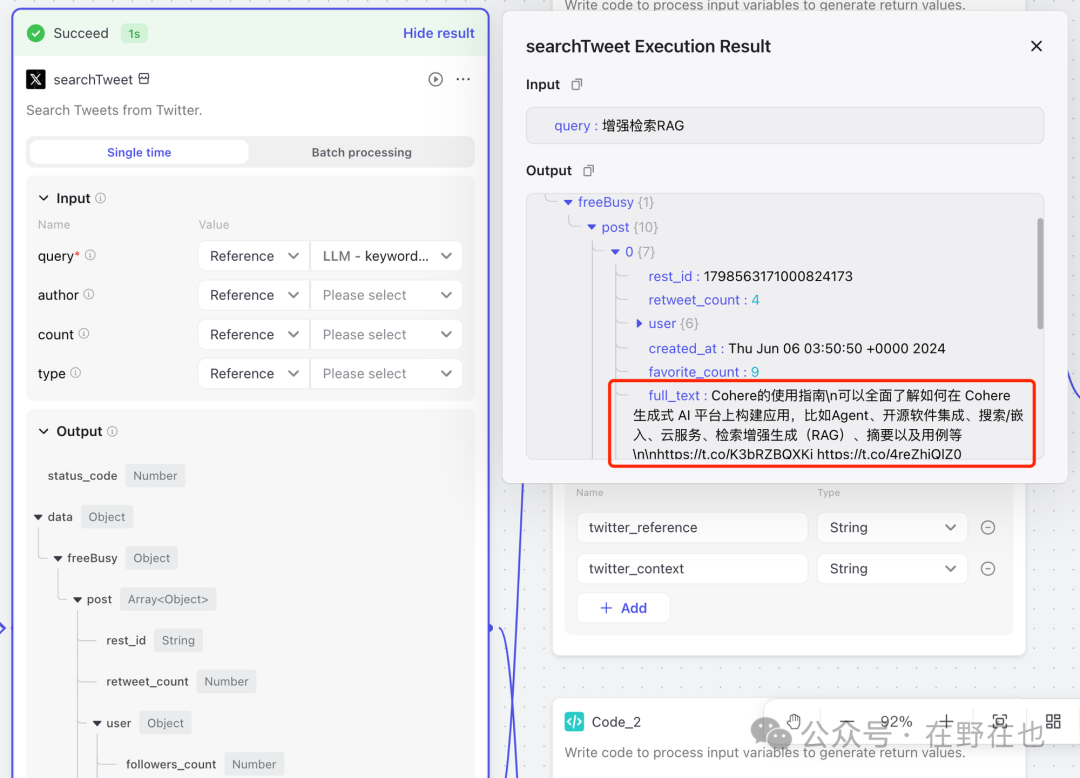This screenshot has width=1080, height=778.
Task: Run the searchTweet node with play icon
Action: click(x=435, y=79)
